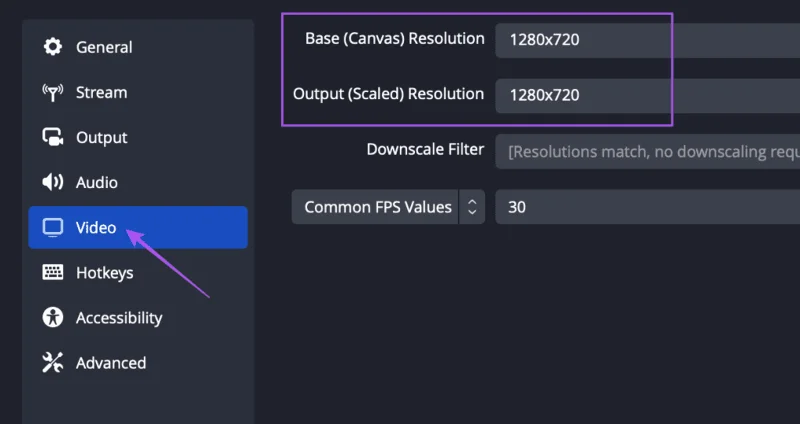800x424 pixels.
Task: Click the Accessibility person icon
Action: tap(53, 317)
